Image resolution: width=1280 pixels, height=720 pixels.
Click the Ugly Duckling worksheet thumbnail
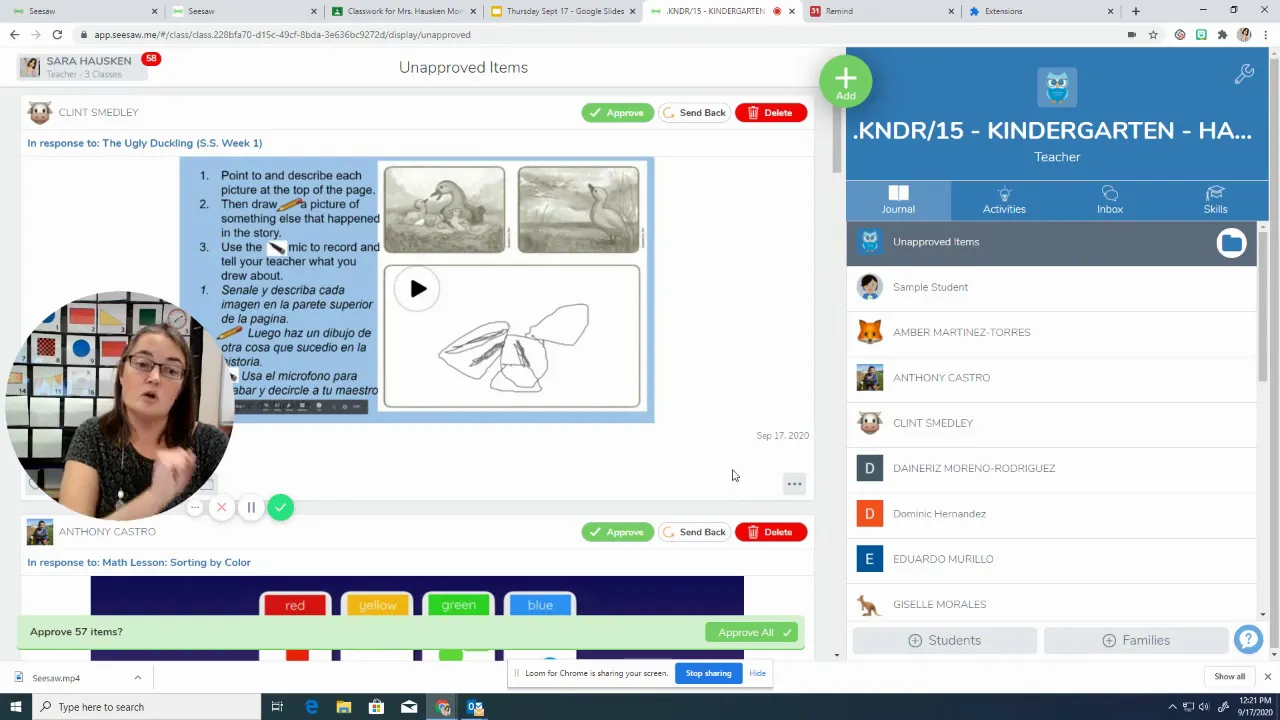pyautogui.click(x=417, y=290)
